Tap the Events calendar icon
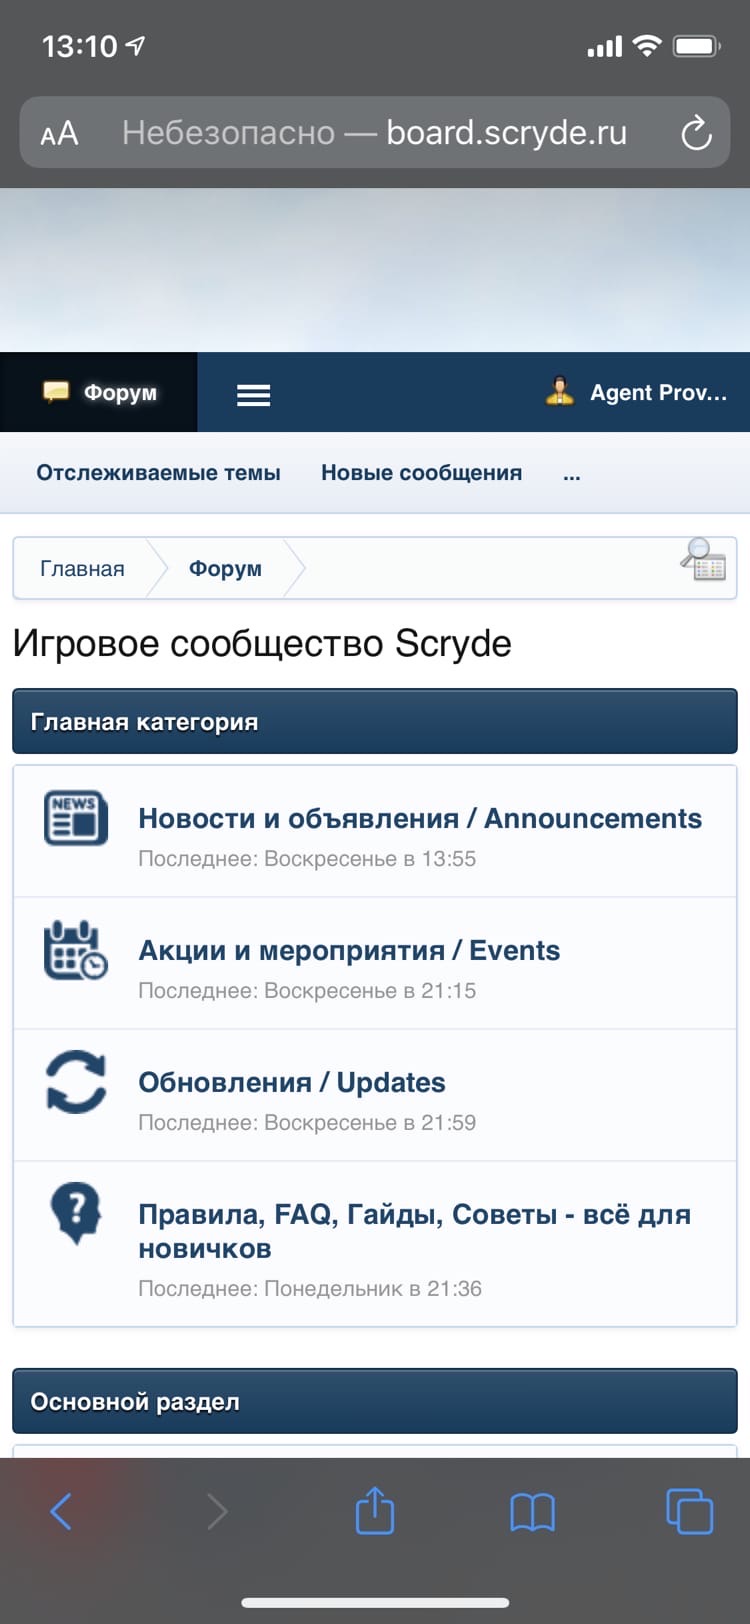 point(76,949)
